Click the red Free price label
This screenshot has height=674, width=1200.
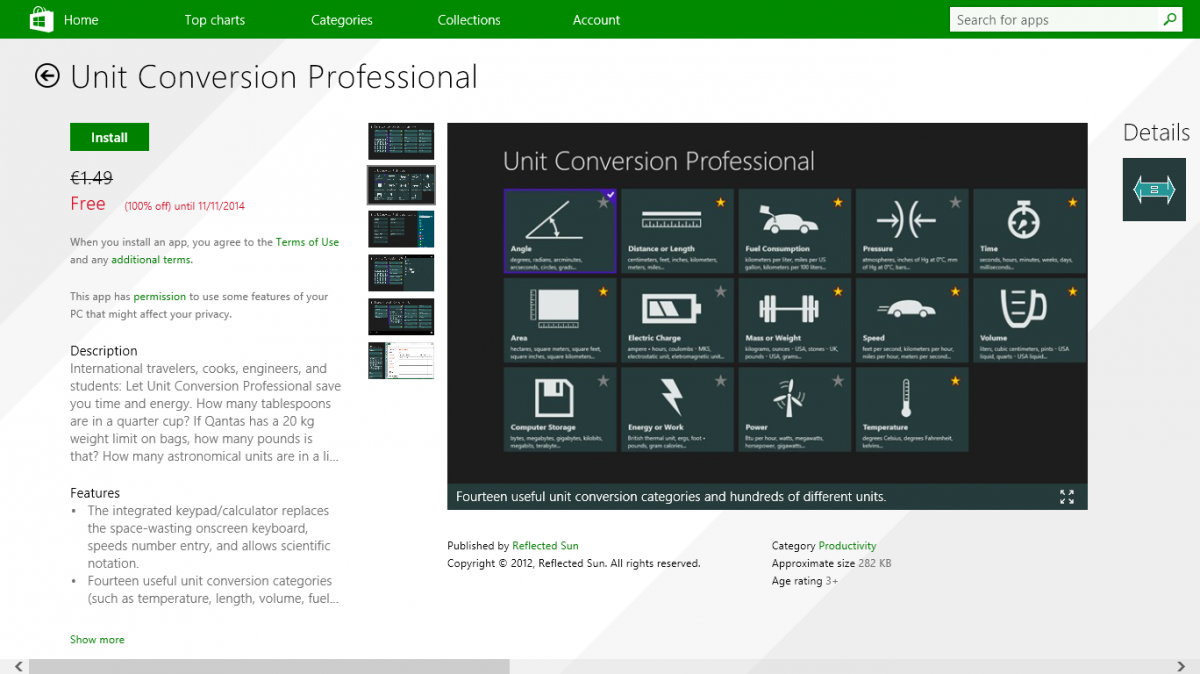click(88, 204)
